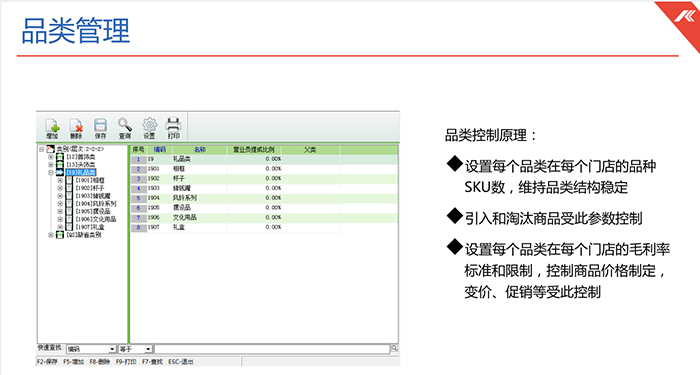Open the 设置 (Settings) gear icon
The width and height of the screenshot is (700, 375).
point(149,129)
